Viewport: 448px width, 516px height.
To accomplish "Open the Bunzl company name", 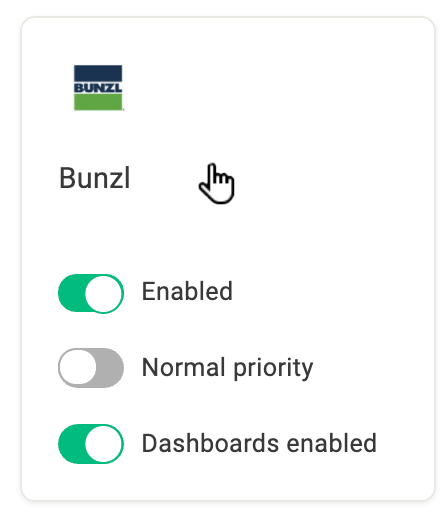I will 94,178.
